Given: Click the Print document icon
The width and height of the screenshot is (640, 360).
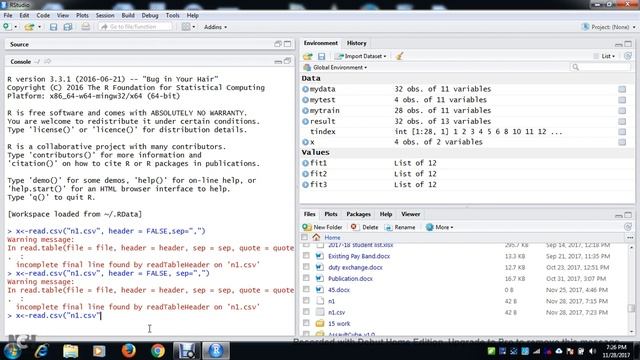Looking at the screenshot, I should [85, 27].
